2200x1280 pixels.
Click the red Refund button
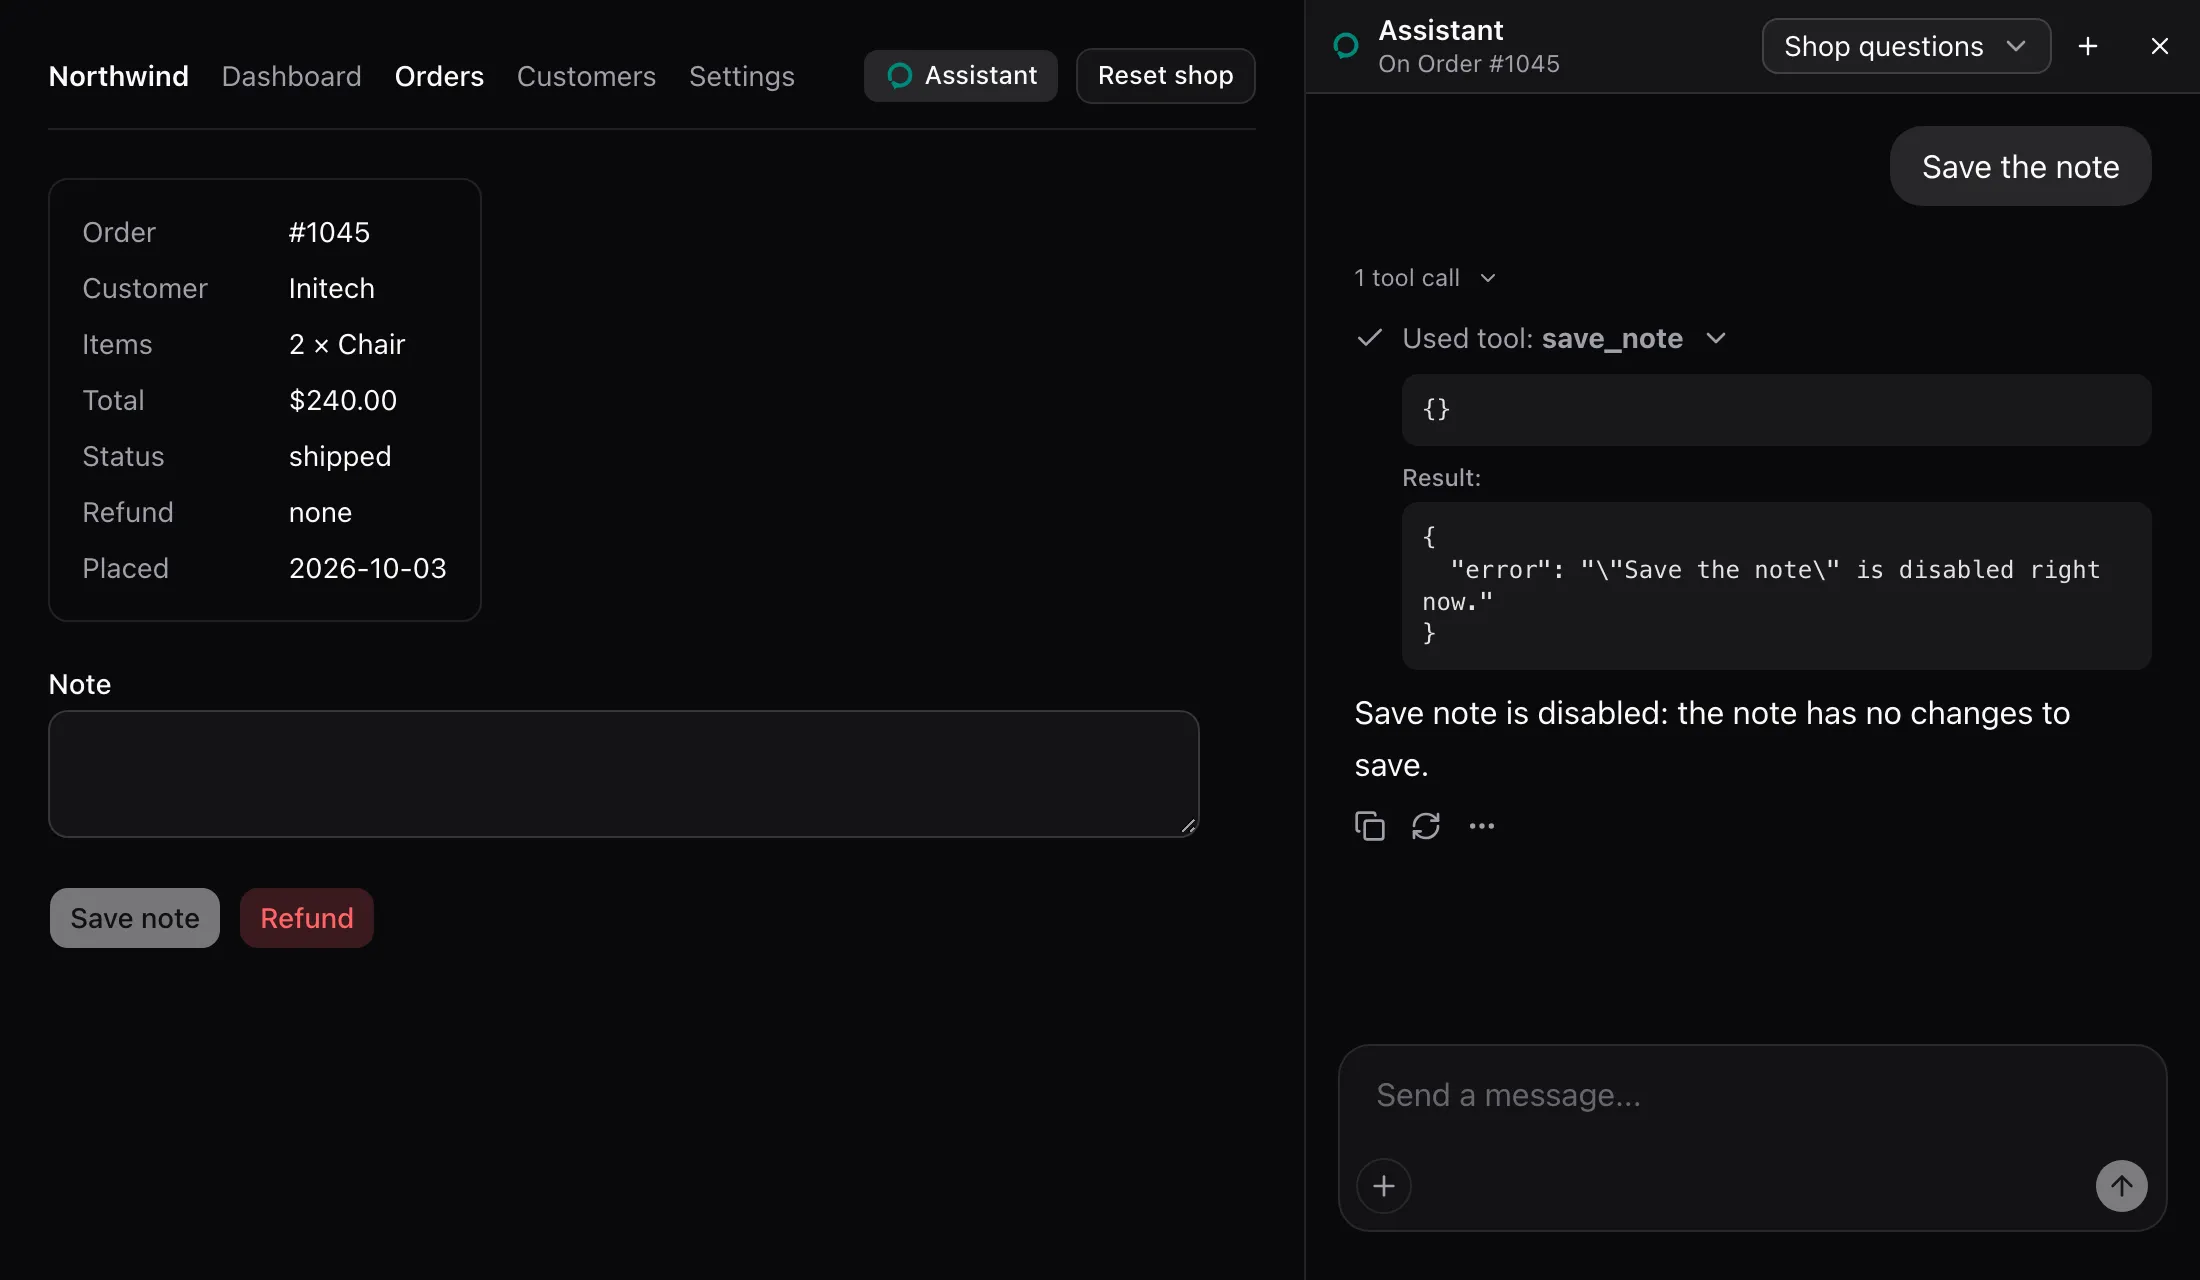click(306, 918)
